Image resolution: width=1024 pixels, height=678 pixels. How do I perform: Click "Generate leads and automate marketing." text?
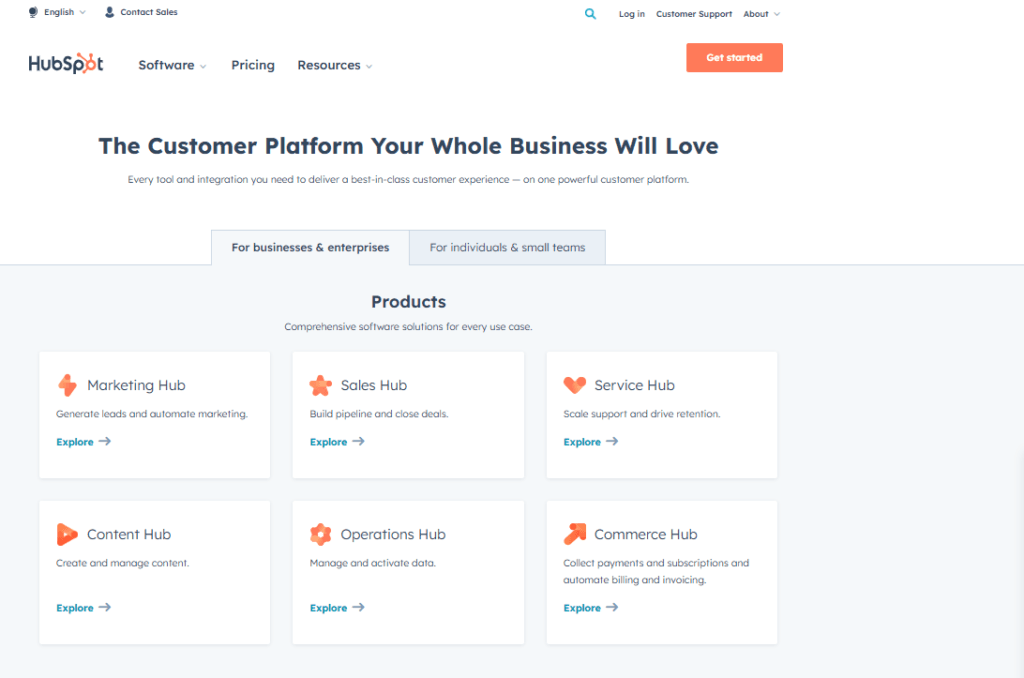[152, 414]
